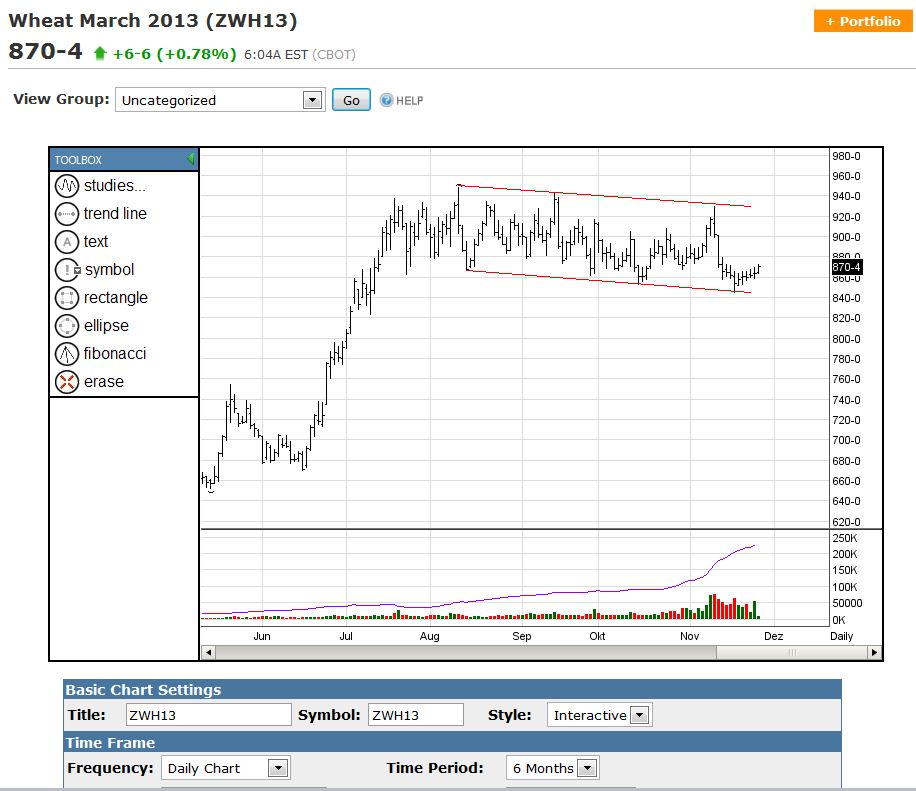Click the Jul month label on time axis
The width and height of the screenshot is (916, 791).
pyautogui.click(x=346, y=636)
